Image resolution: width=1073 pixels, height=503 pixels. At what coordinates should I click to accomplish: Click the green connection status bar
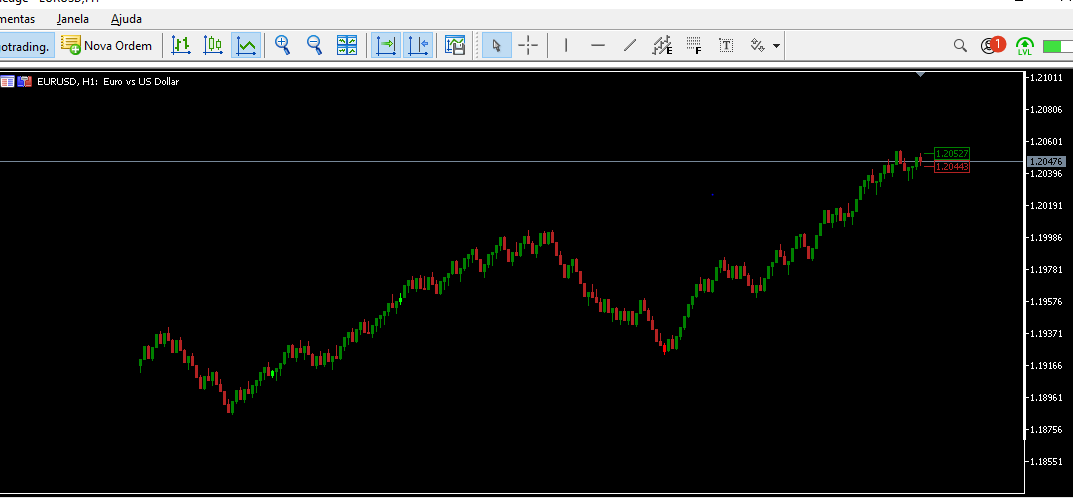pos(1057,46)
